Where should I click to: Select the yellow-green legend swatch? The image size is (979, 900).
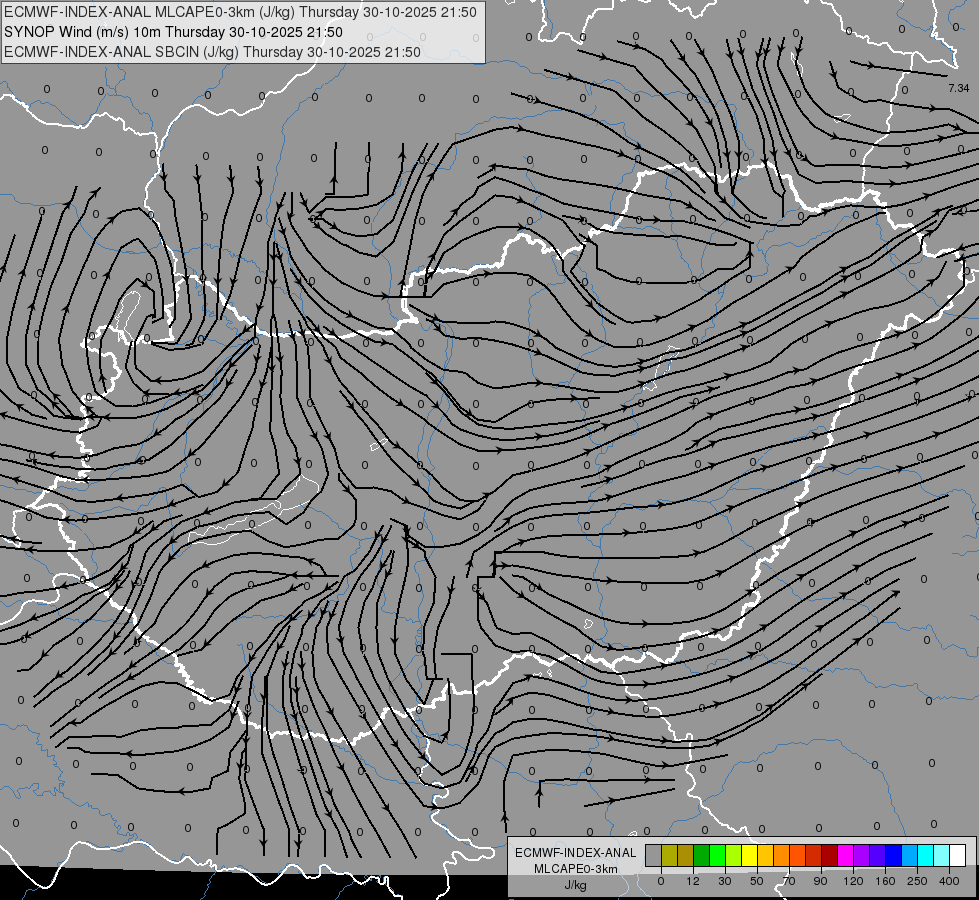click(x=734, y=855)
